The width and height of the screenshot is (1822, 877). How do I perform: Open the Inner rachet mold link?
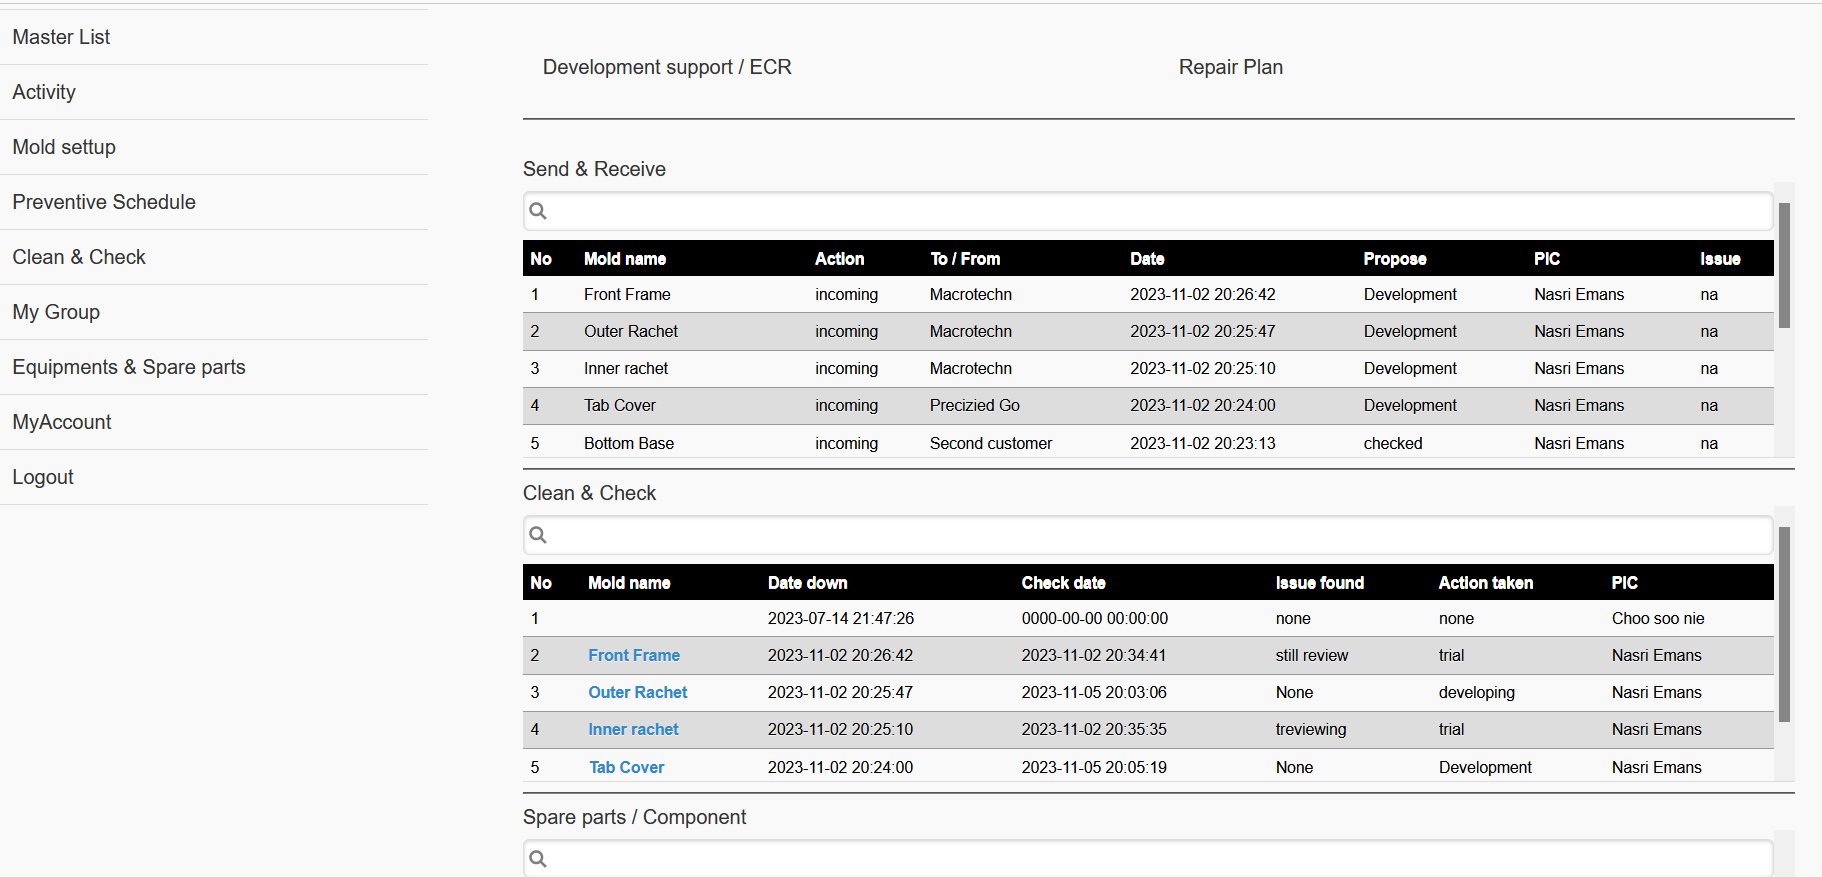(633, 729)
